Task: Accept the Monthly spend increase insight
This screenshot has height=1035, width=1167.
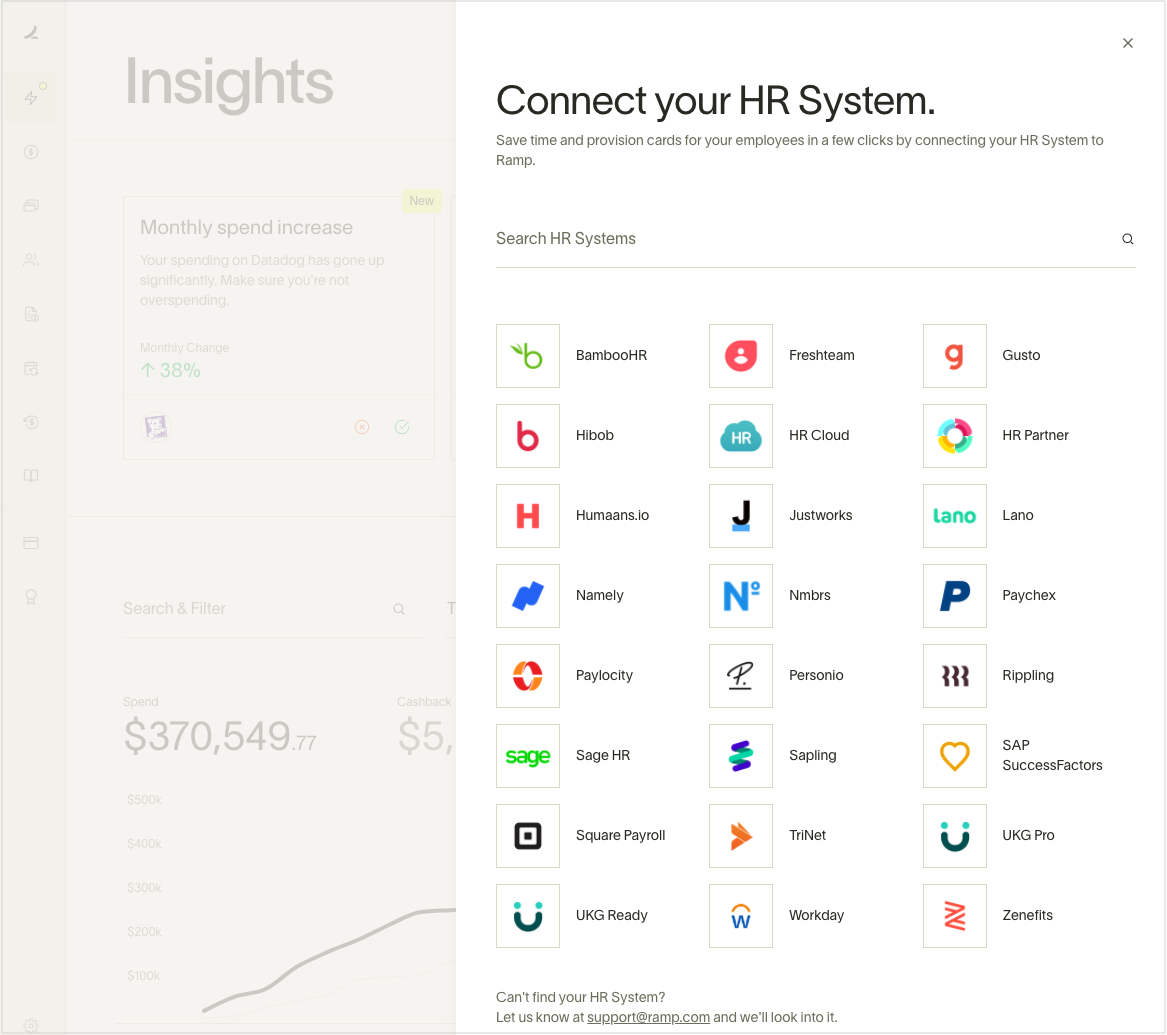Action: point(402,427)
